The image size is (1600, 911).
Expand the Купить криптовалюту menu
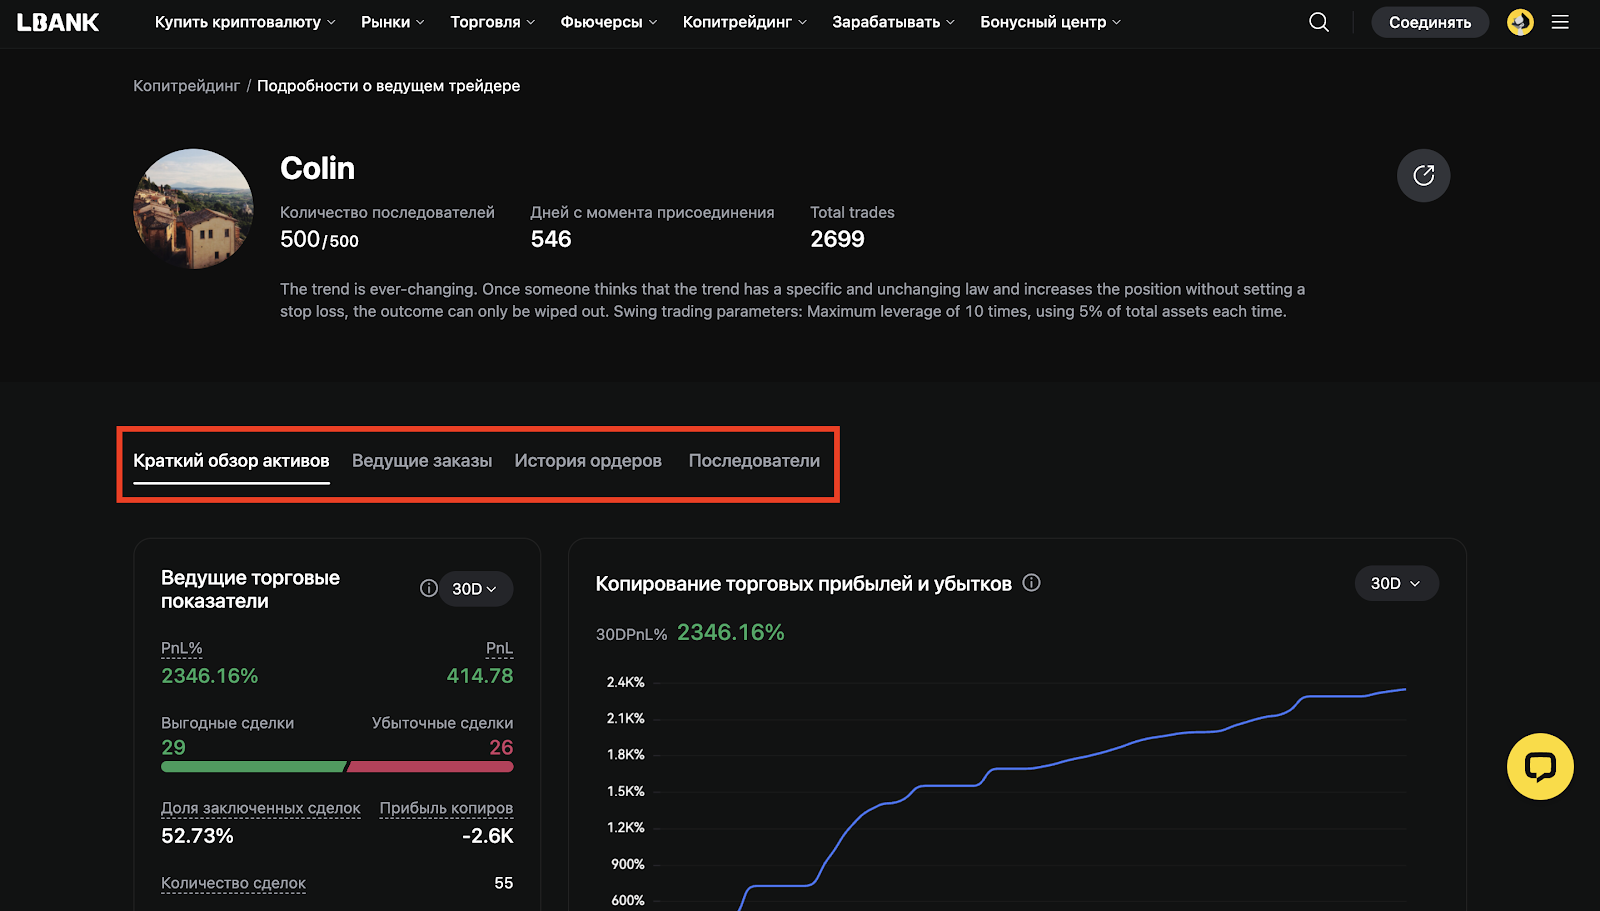(x=245, y=22)
